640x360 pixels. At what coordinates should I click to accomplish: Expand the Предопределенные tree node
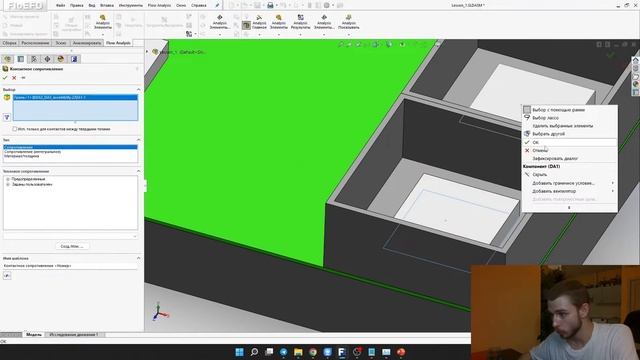pyautogui.click(x=8, y=179)
